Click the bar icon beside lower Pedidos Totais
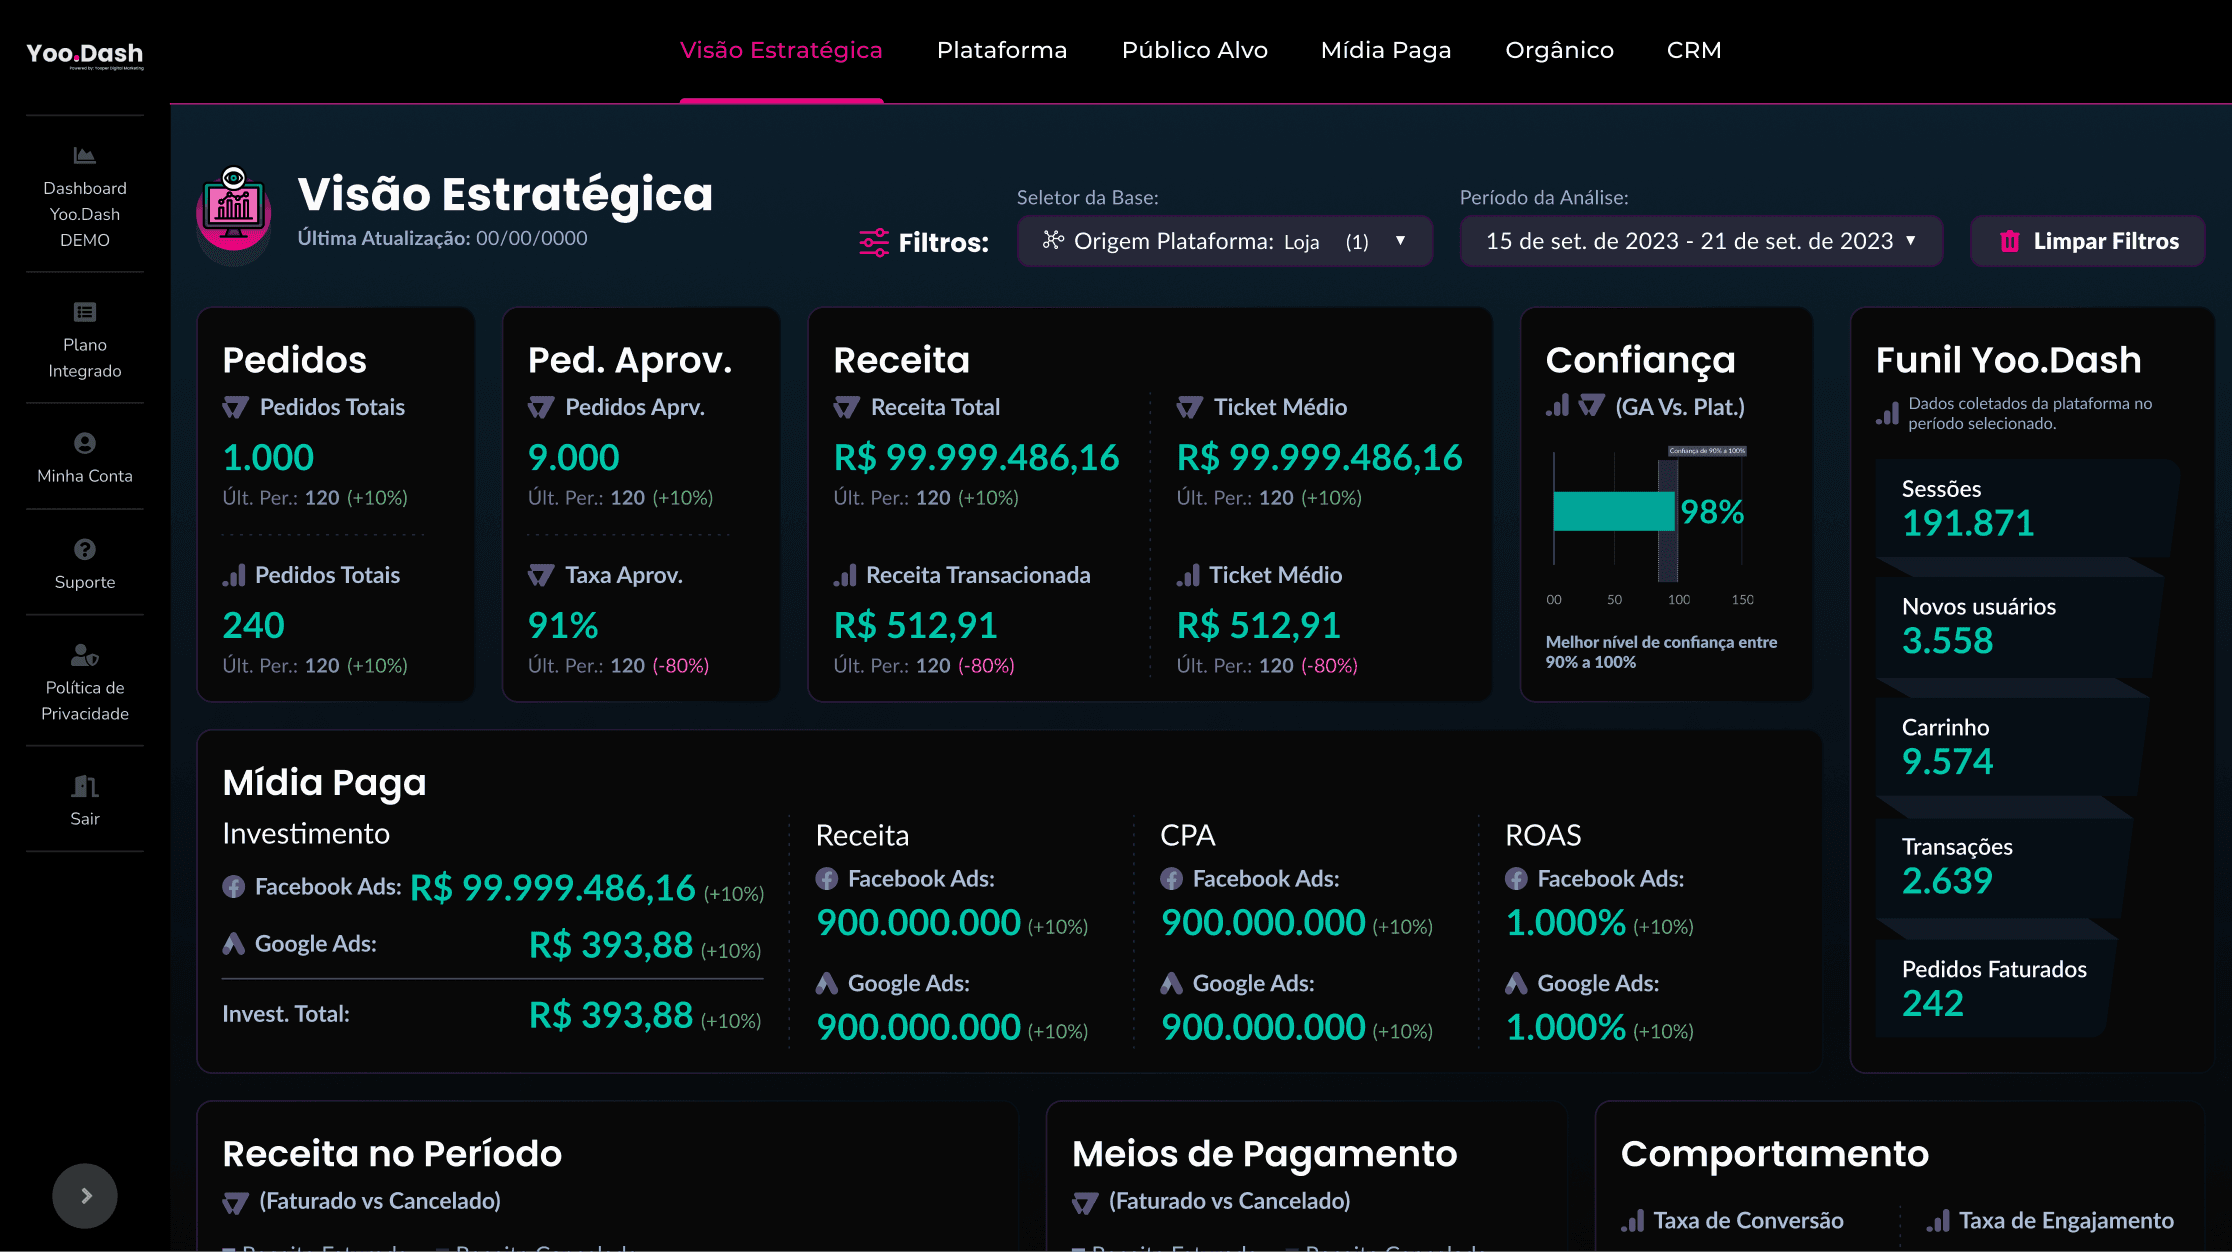The image size is (2232, 1252). coord(234,575)
